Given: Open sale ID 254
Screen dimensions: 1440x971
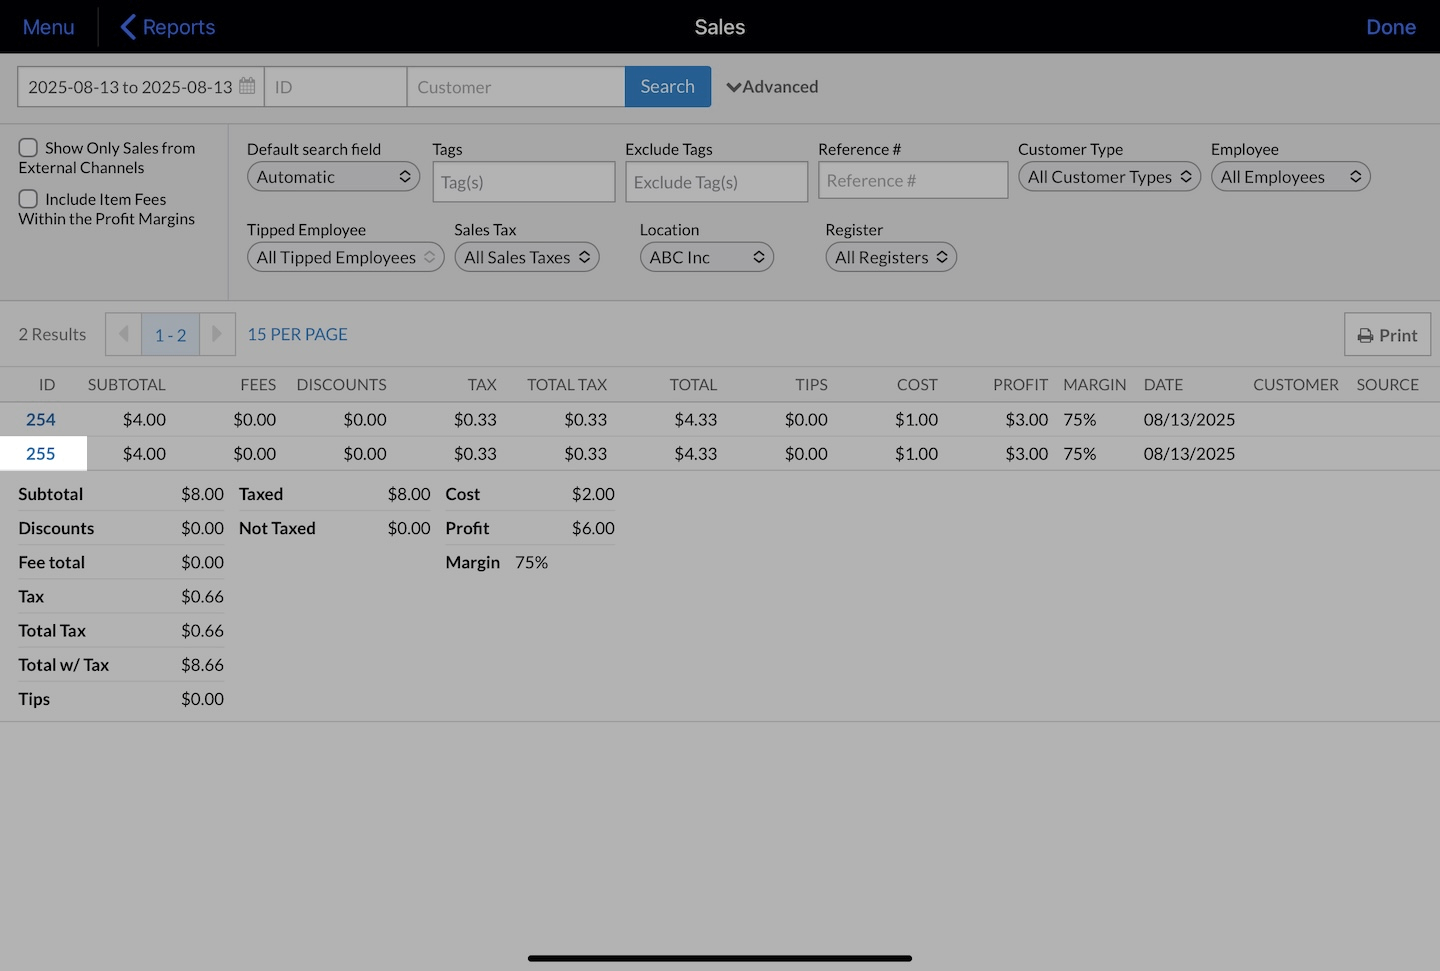Looking at the screenshot, I should point(41,420).
